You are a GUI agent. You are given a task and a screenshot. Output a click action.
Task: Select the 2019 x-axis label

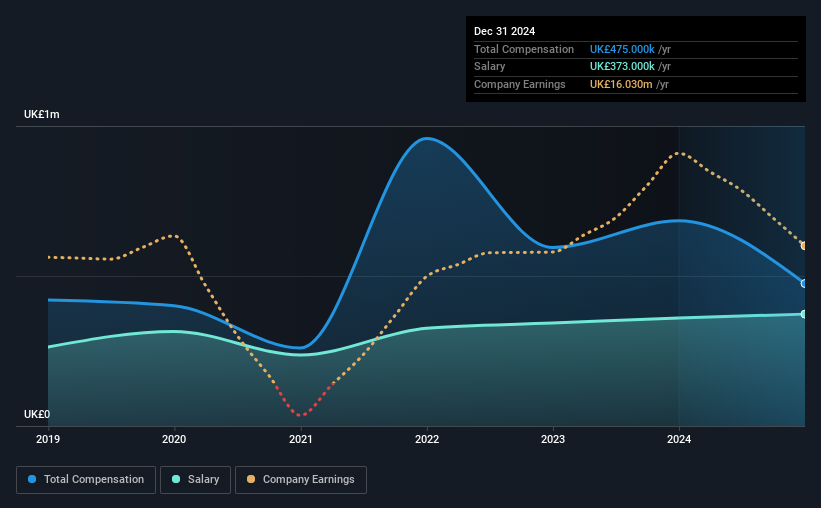[x=48, y=439]
